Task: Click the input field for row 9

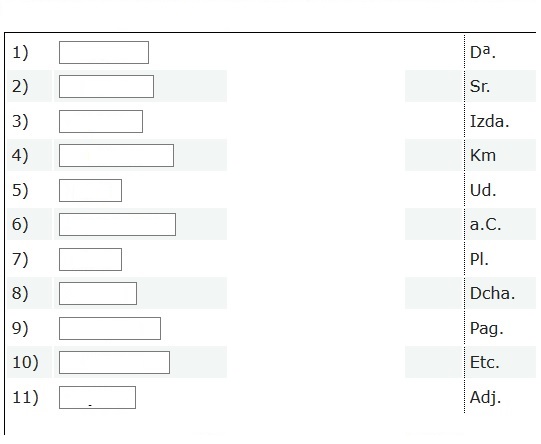Action: point(110,328)
